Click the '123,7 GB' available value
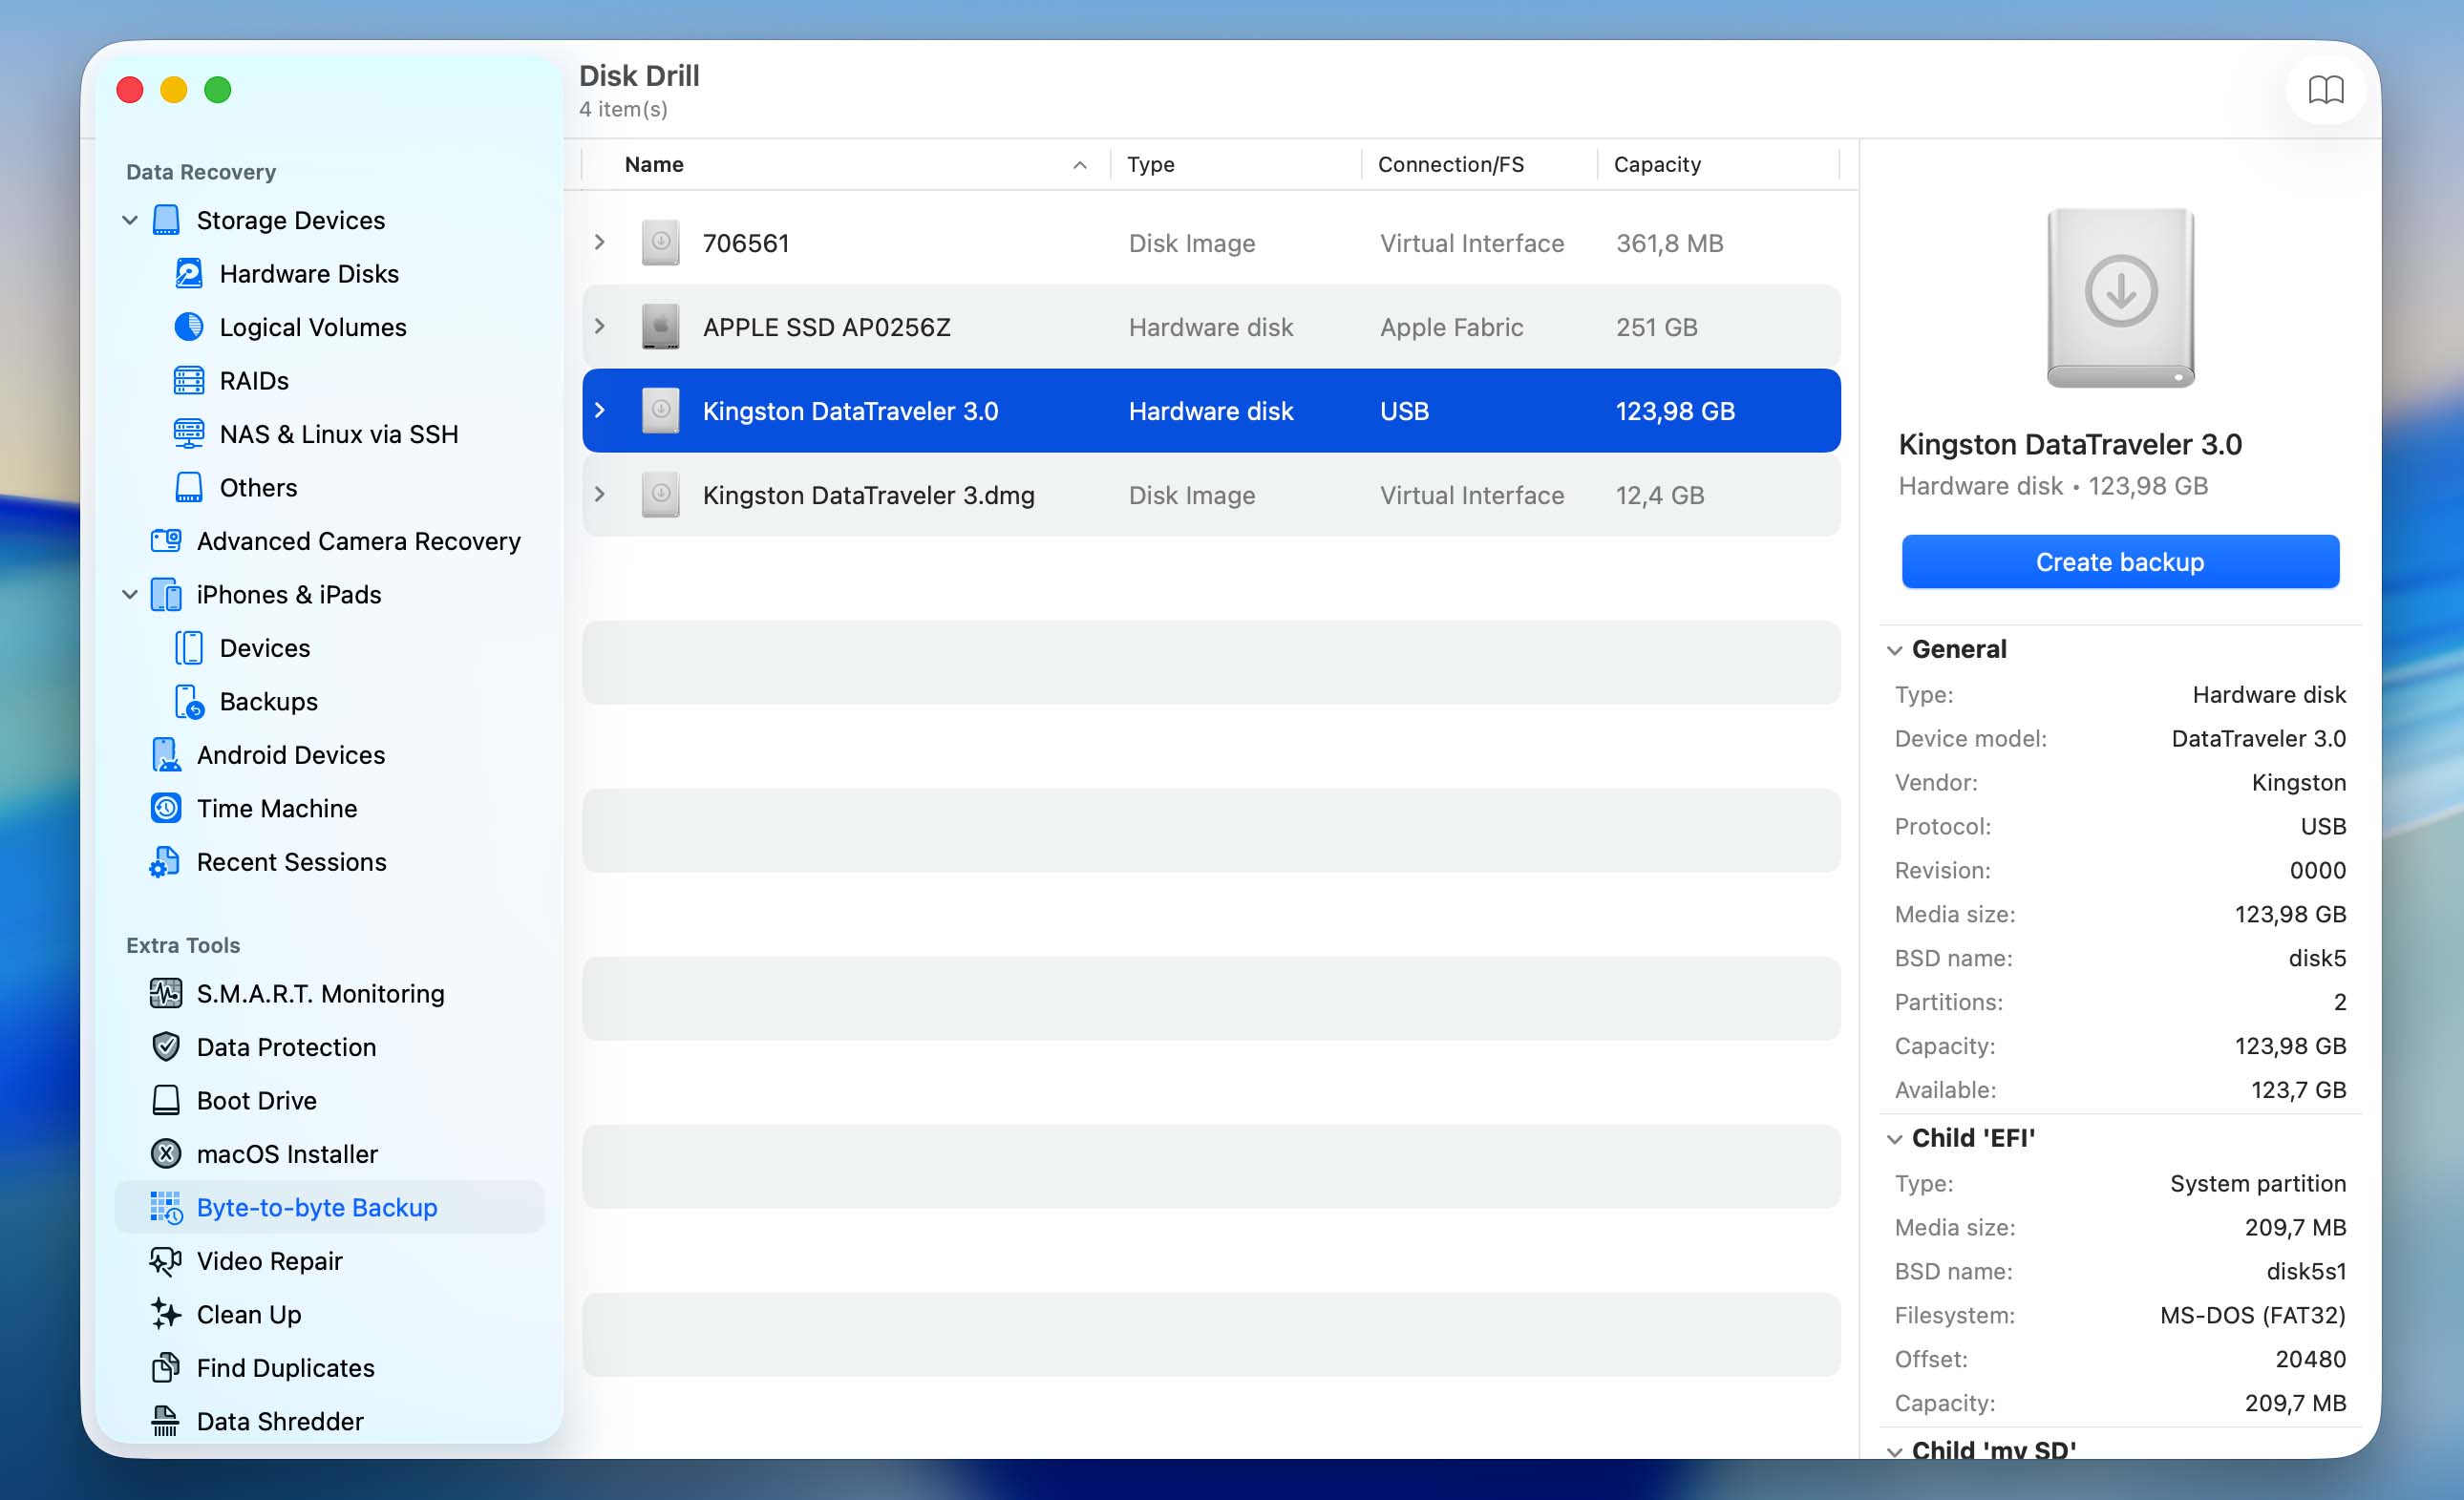 click(2299, 1090)
